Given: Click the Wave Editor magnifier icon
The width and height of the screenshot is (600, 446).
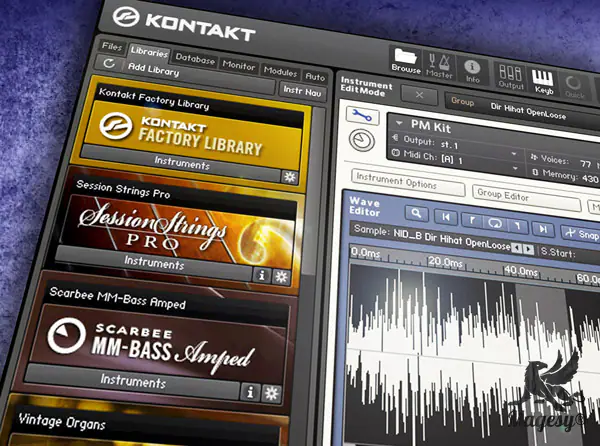Looking at the screenshot, I should [x=417, y=213].
